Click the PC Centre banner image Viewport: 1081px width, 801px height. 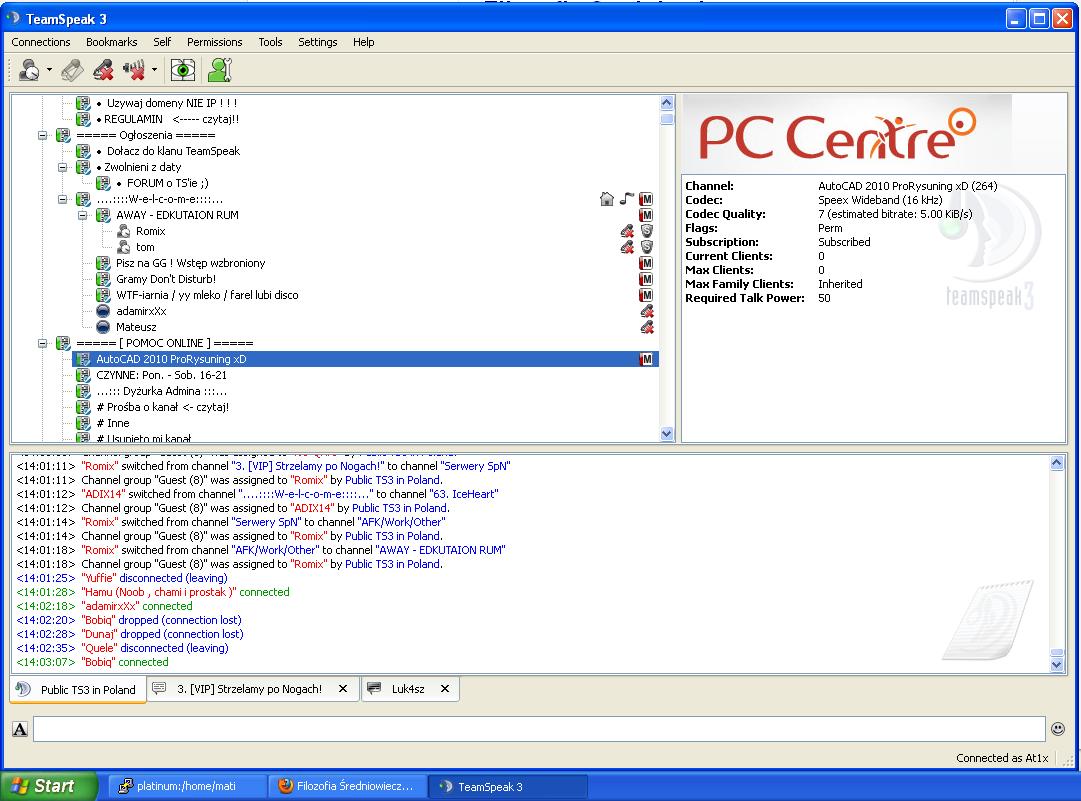coord(847,134)
